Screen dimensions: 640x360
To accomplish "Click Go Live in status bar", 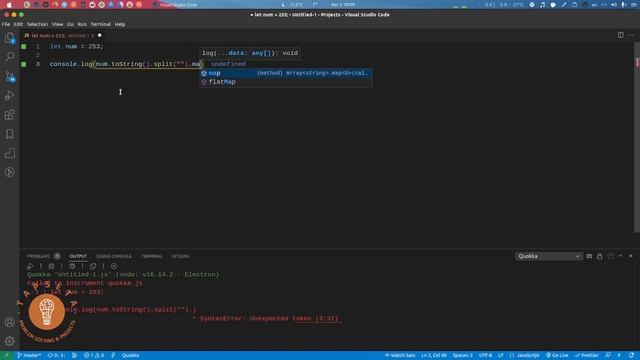I will click(557, 356).
